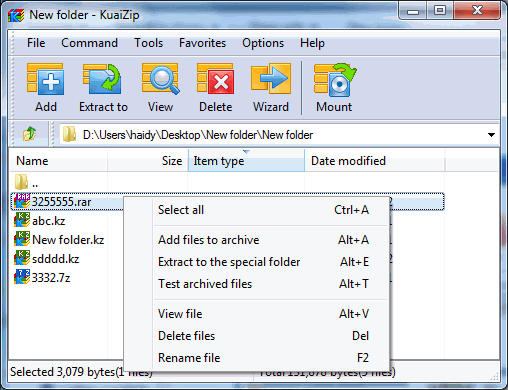Open the Favorites menu
This screenshot has height=390, width=508.
(x=202, y=43)
